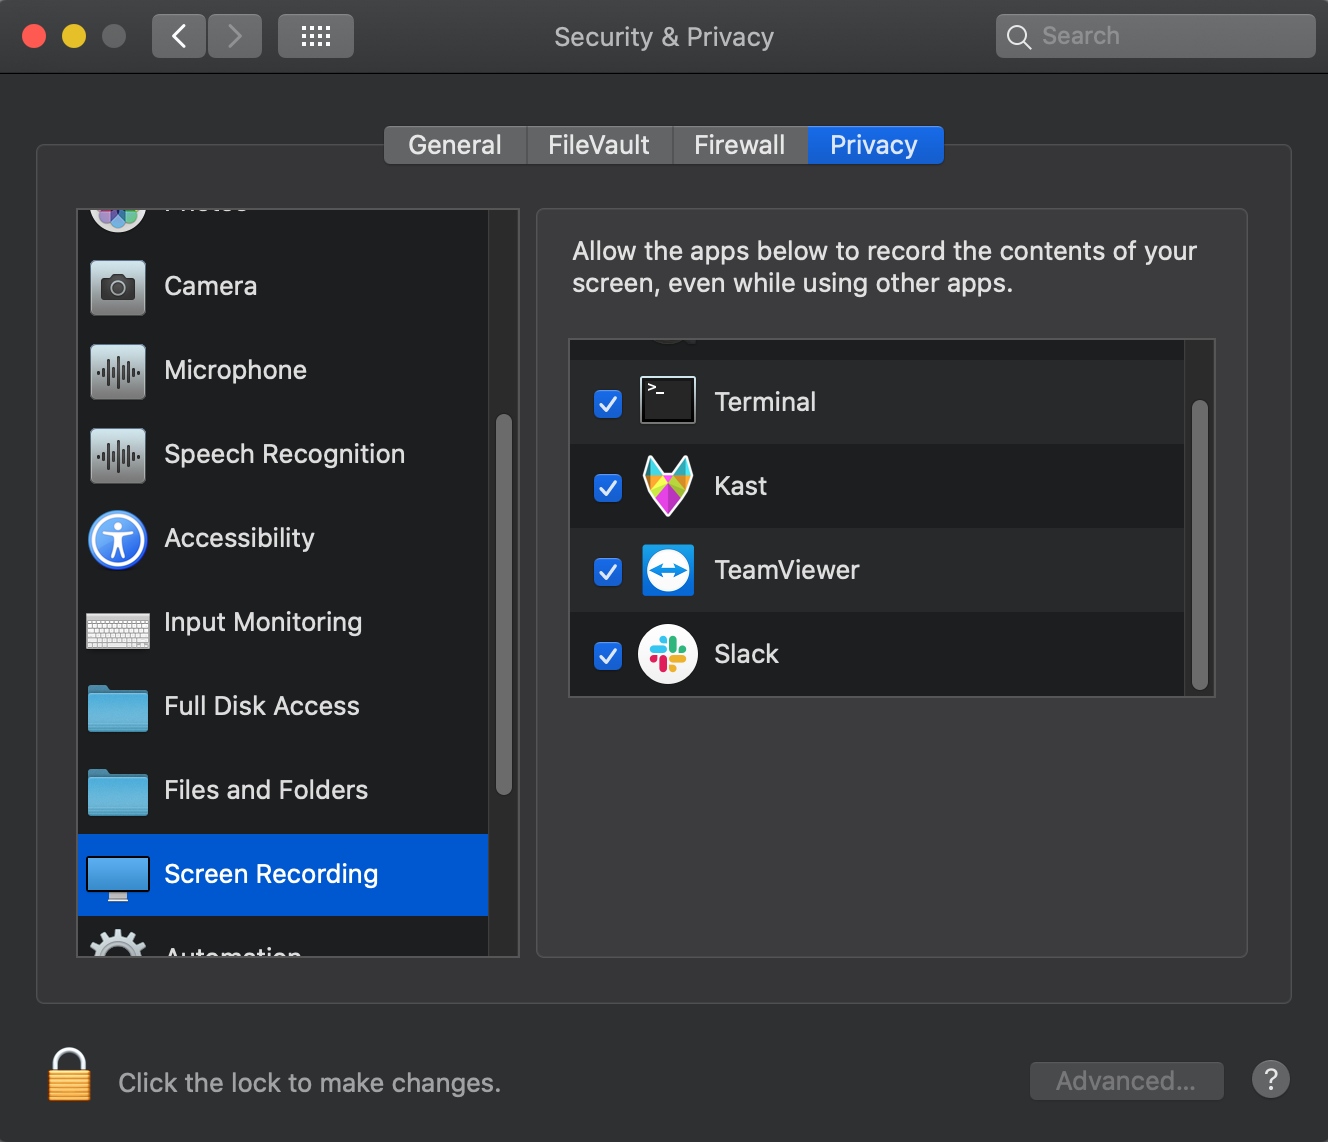Click the Microphone waveform icon
Image resolution: width=1328 pixels, height=1142 pixels.
pos(118,372)
